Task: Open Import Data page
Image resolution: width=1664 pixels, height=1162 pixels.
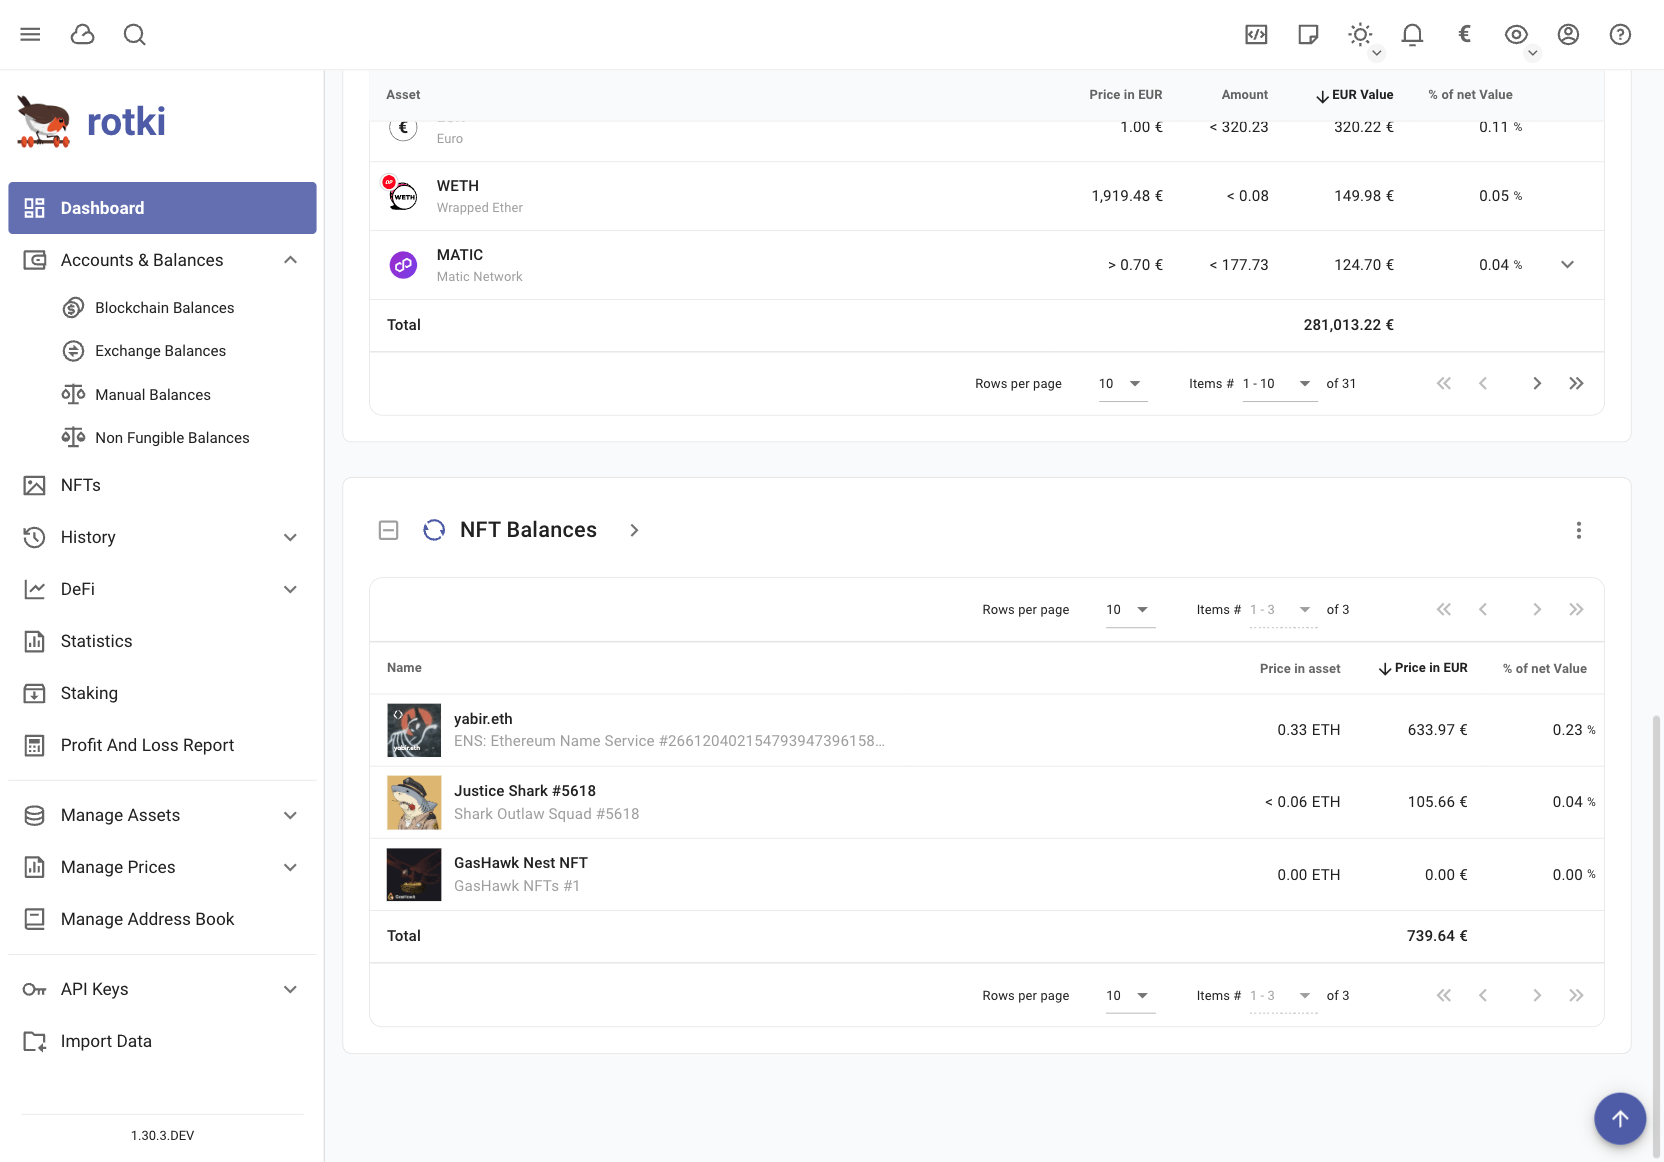Action: click(162, 1041)
